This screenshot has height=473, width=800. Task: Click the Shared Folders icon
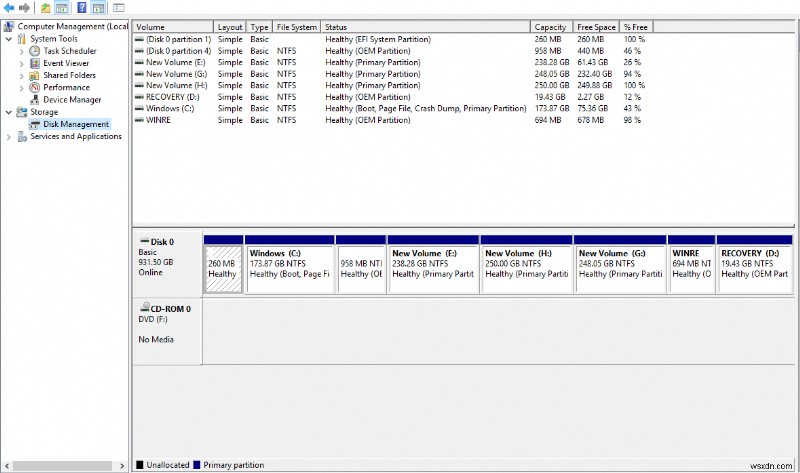tap(34, 76)
